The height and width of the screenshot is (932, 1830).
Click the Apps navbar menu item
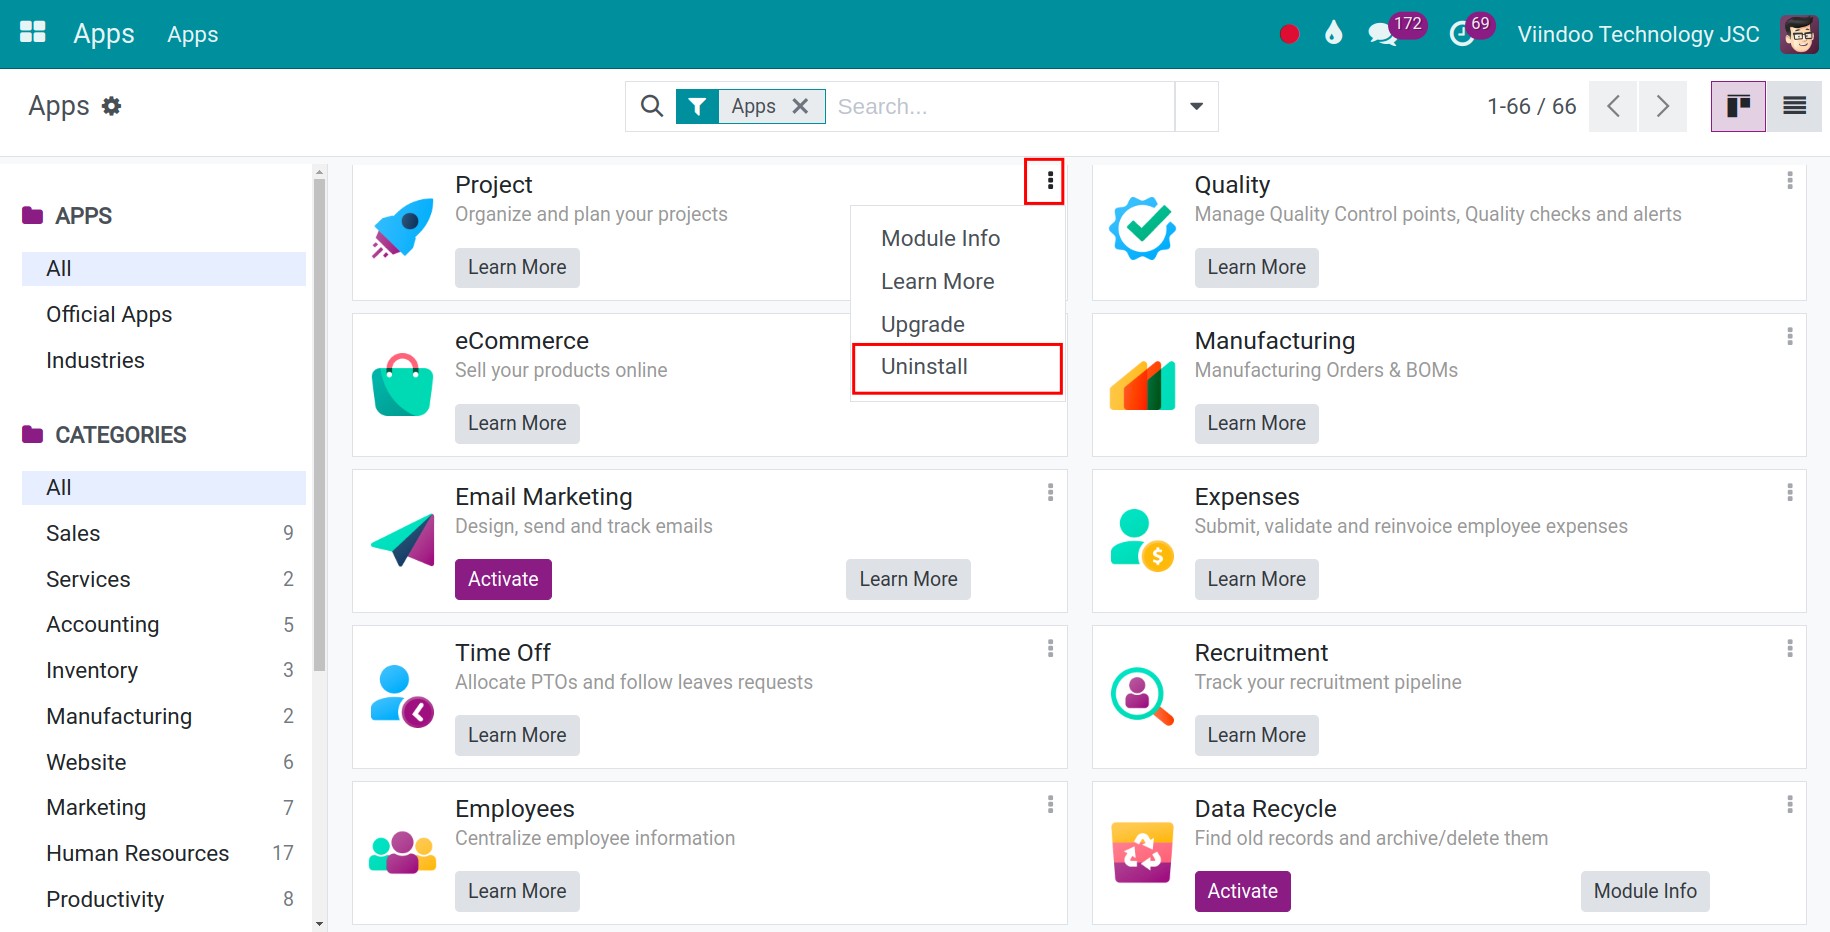tap(192, 34)
